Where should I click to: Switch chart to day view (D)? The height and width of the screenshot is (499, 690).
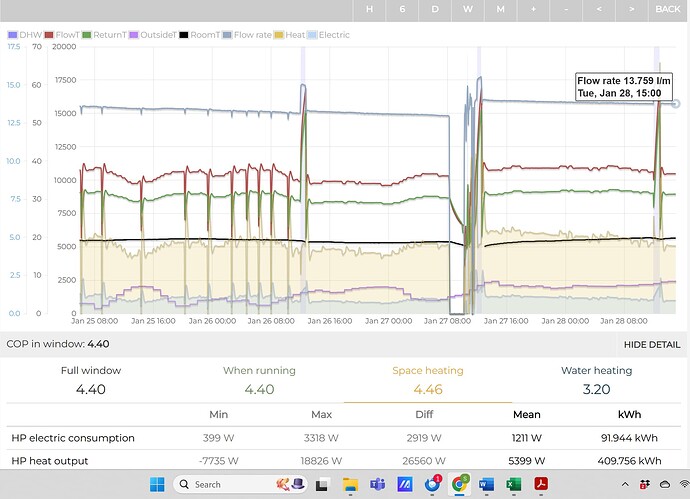click(x=435, y=10)
